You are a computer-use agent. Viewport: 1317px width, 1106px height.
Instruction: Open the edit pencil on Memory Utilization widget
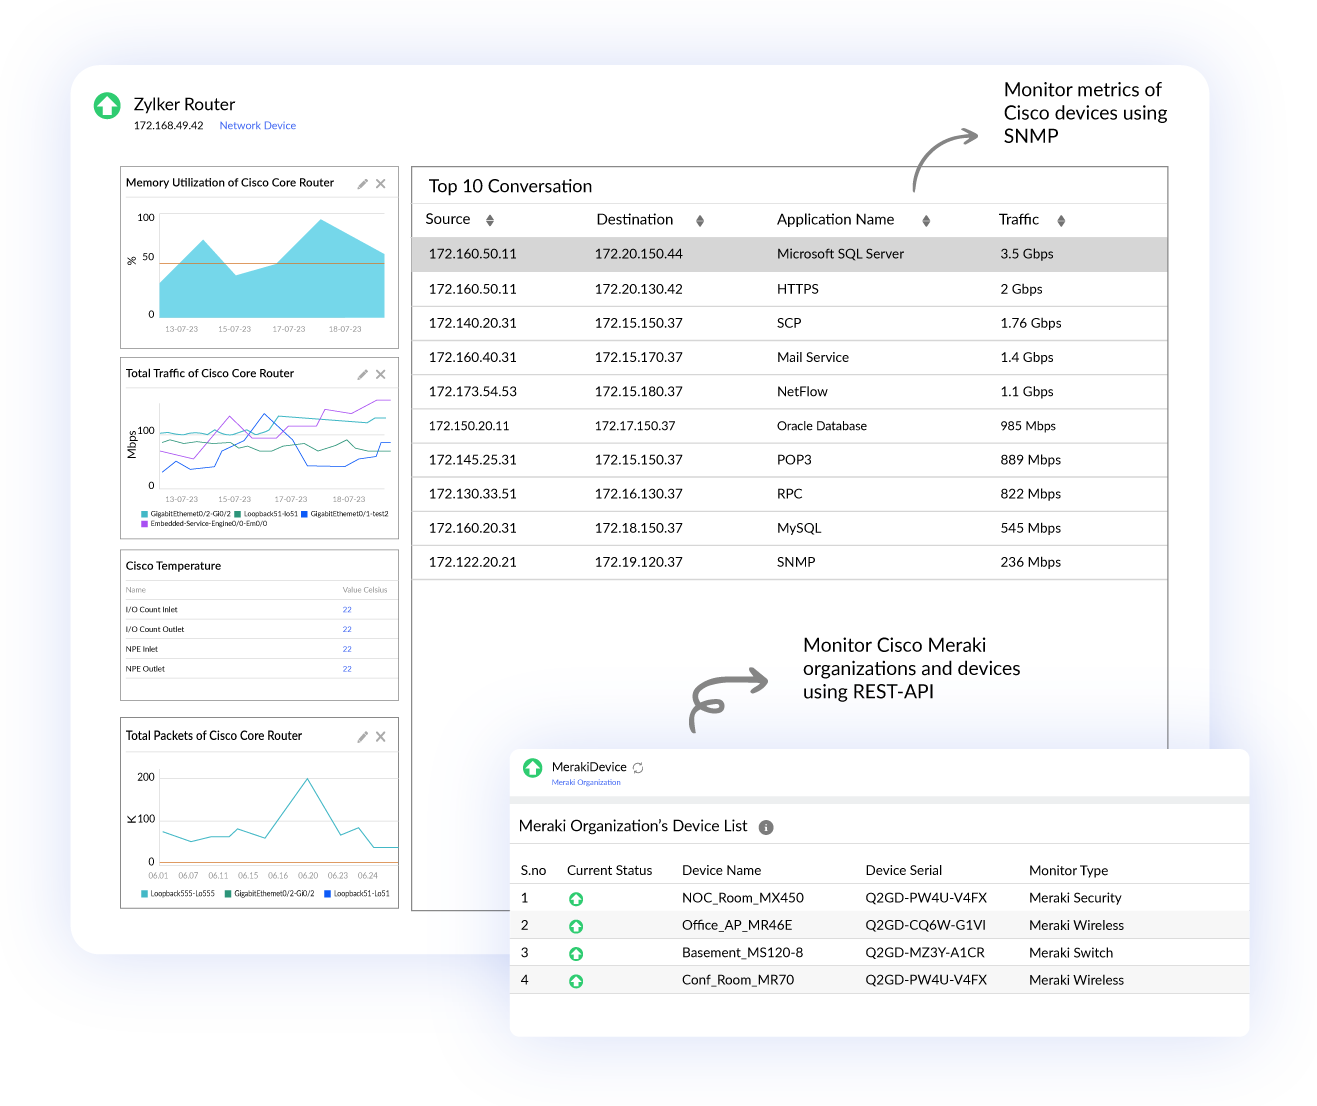[x=362, y=183]
